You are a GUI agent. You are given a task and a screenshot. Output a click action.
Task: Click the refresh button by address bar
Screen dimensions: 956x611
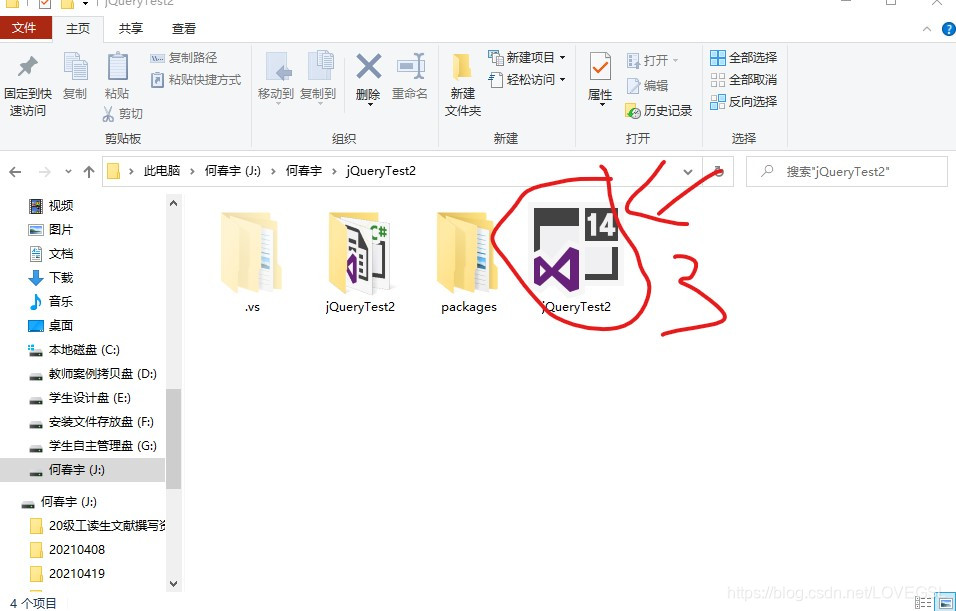coord(719,172)
